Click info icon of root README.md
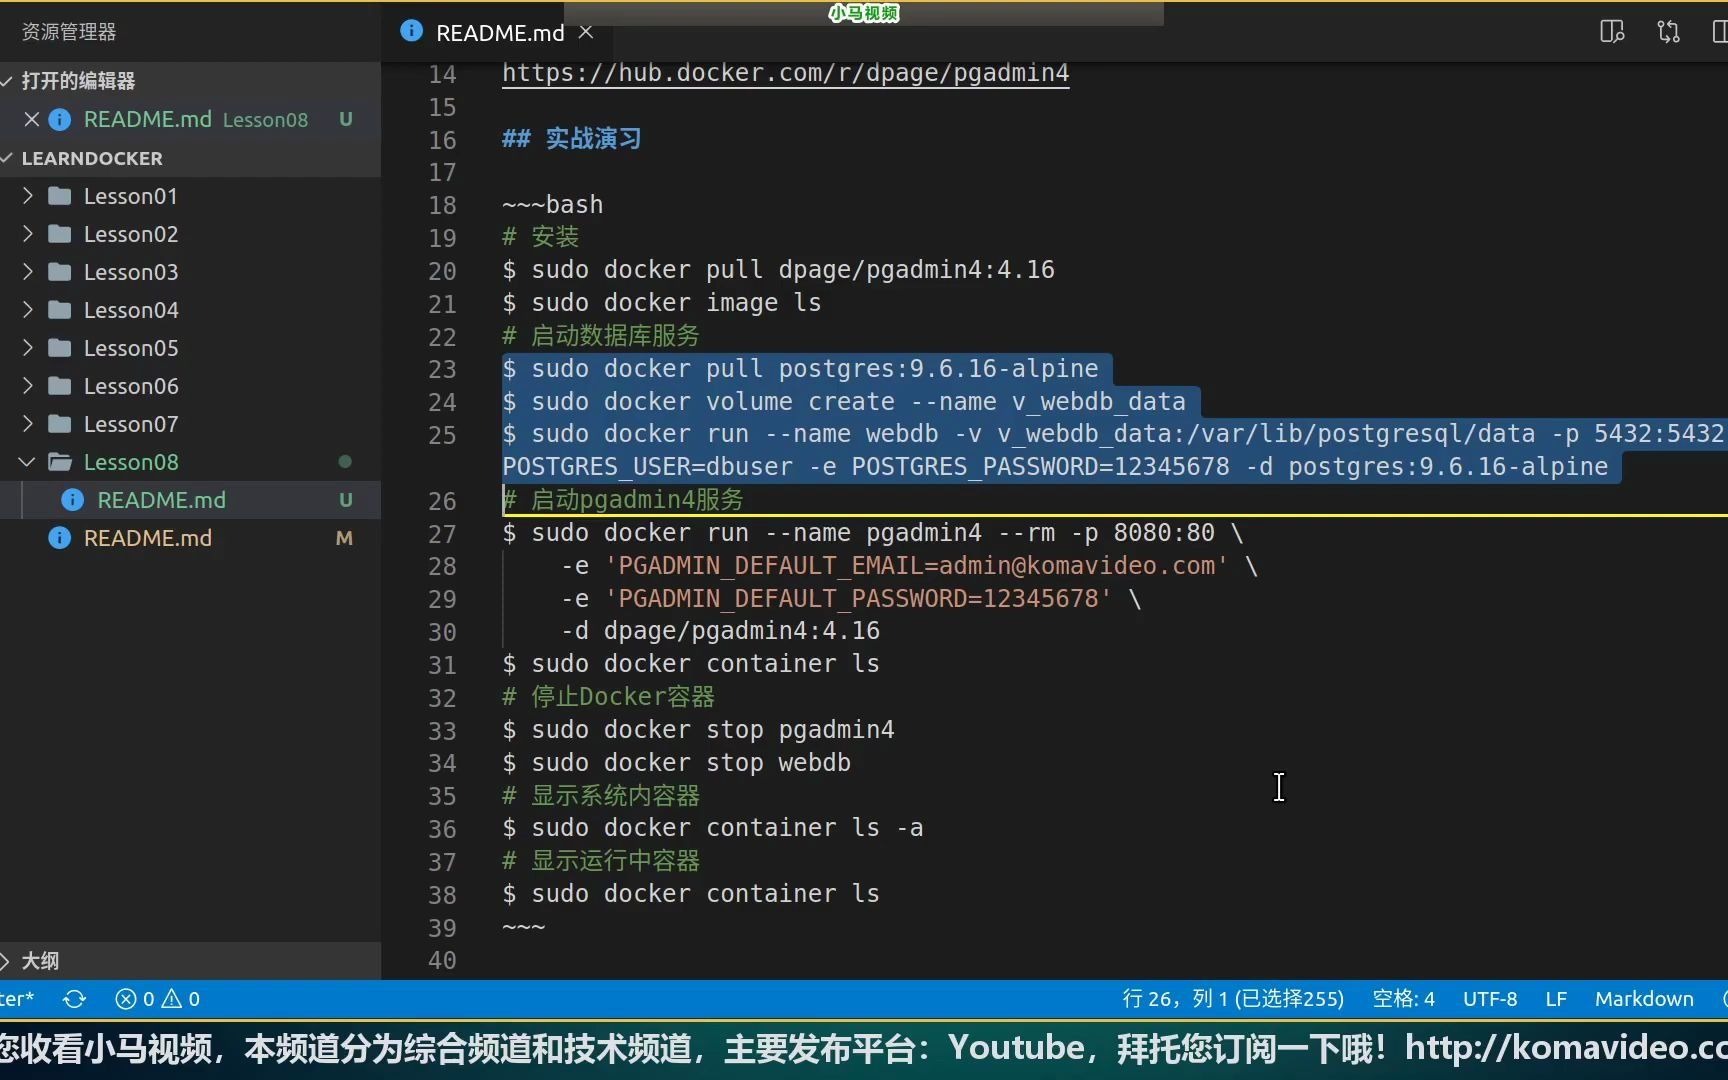Viewport: 1728px width, 1080px height. pos(60,538)
